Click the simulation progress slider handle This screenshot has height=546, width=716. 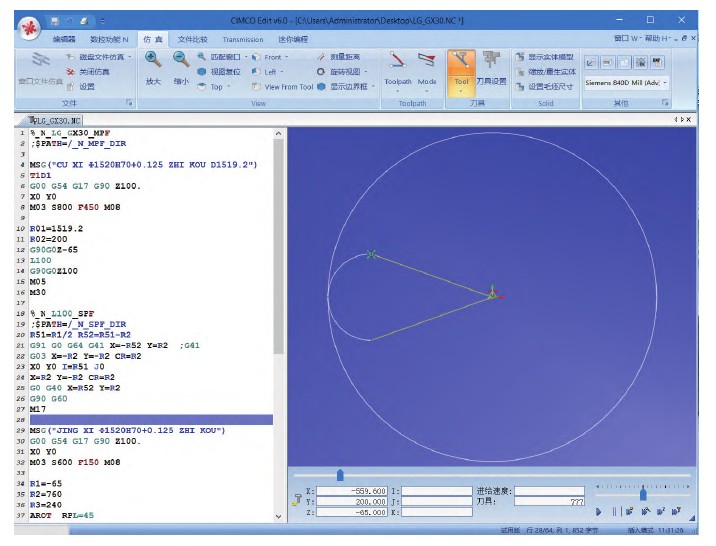coord(340,475)
